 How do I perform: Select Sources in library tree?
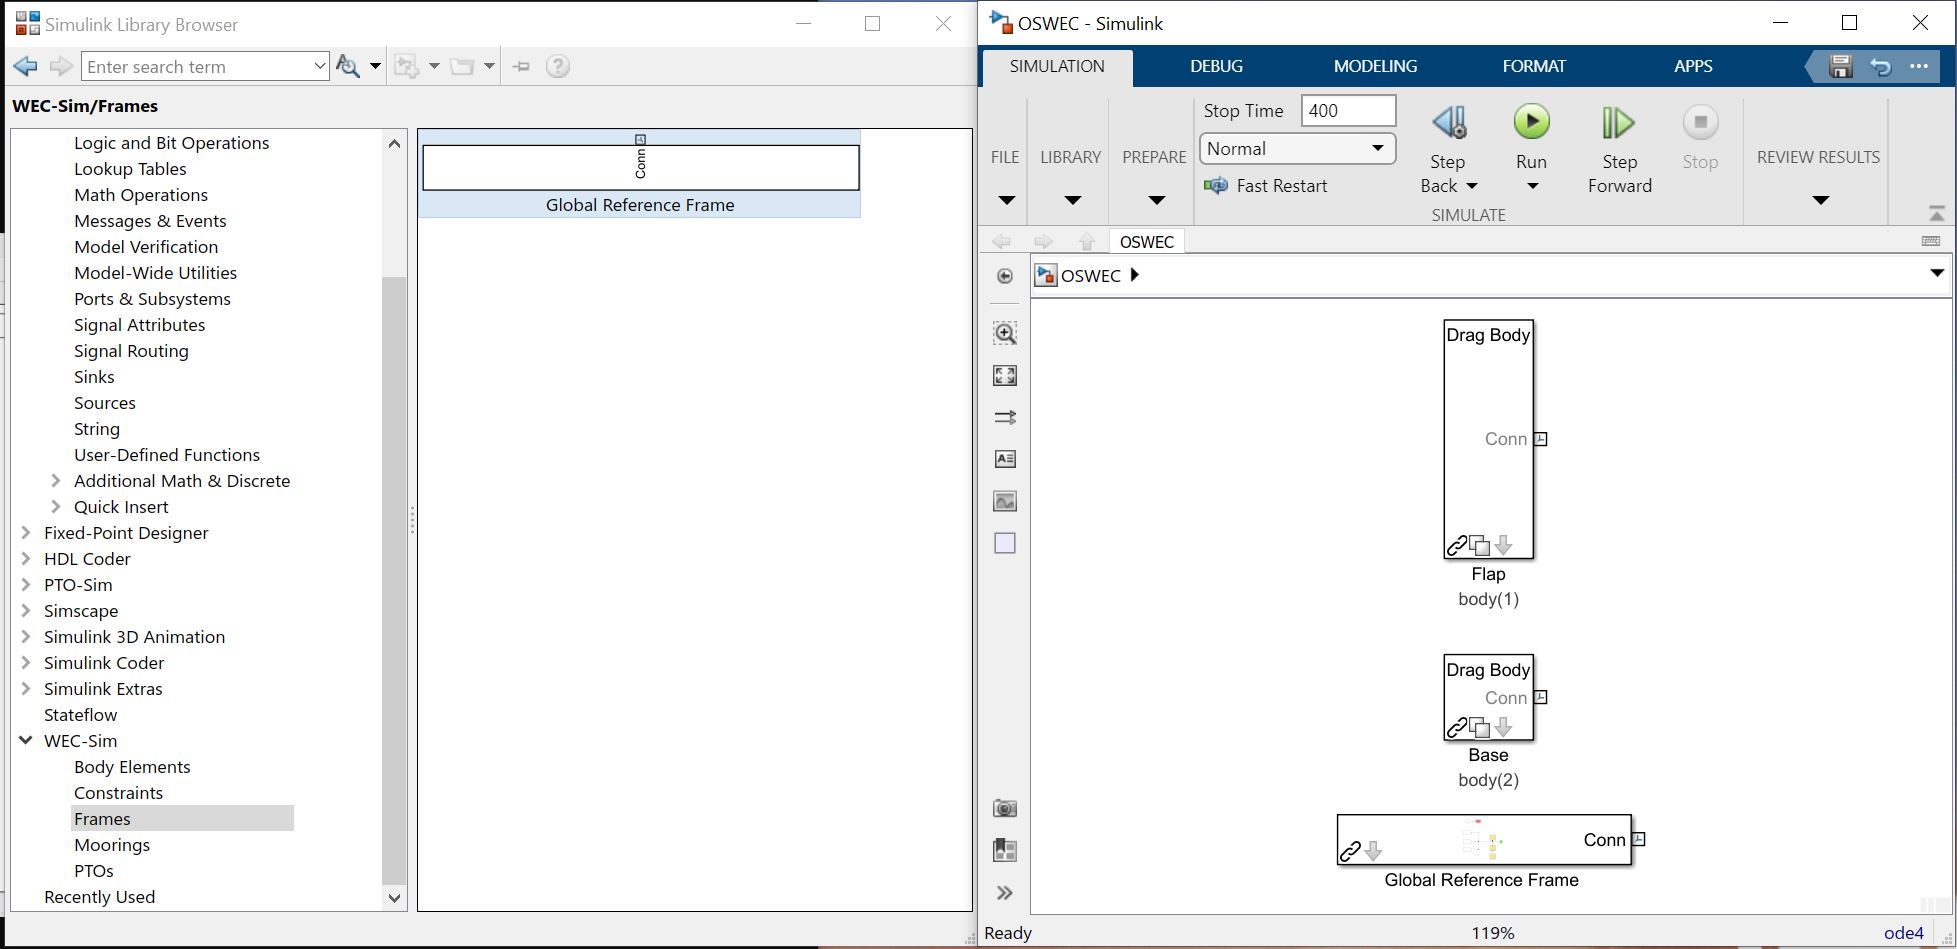point(105,403)
